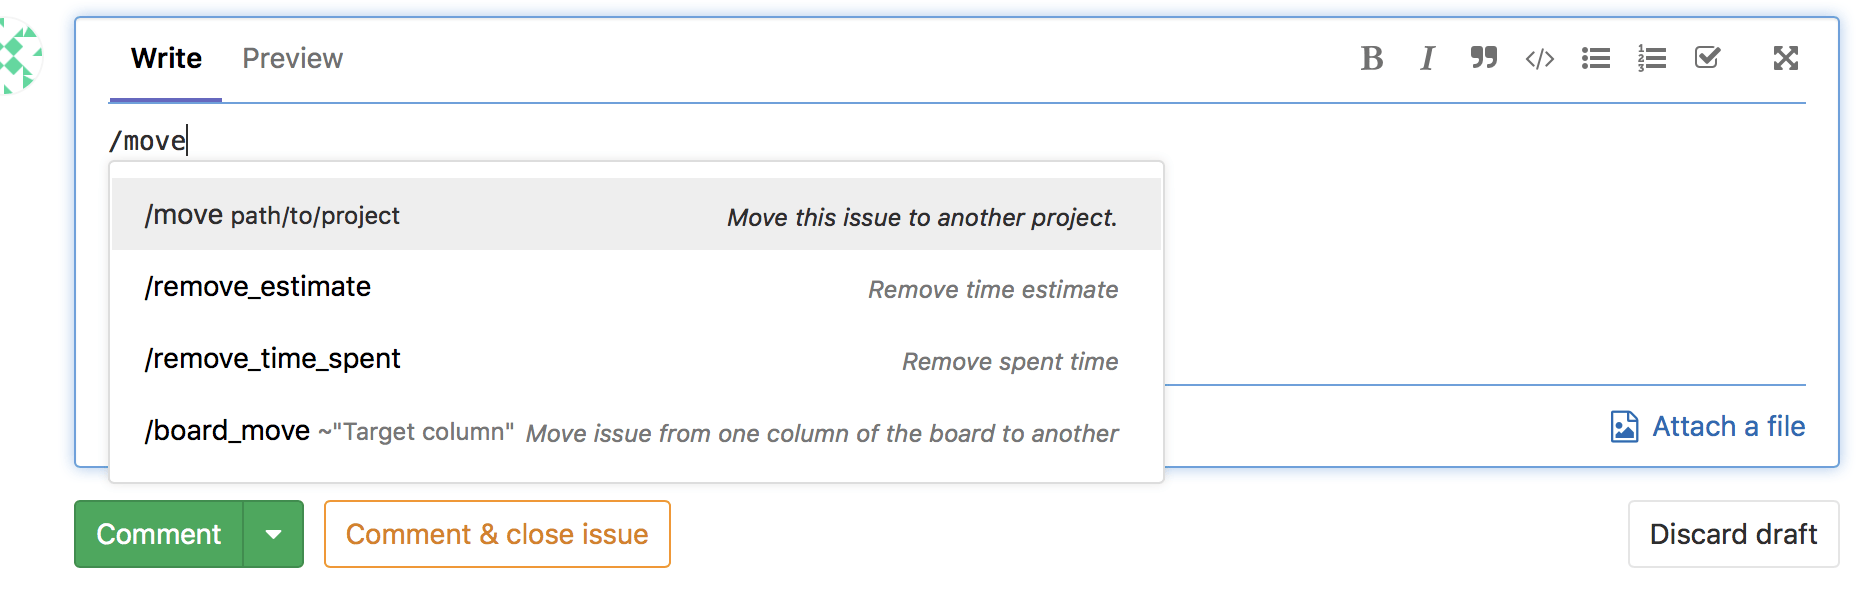The height and width of the screenshot is (594, 1876).
Task: Open the Attach a file link
Action: pos(1727,425)
